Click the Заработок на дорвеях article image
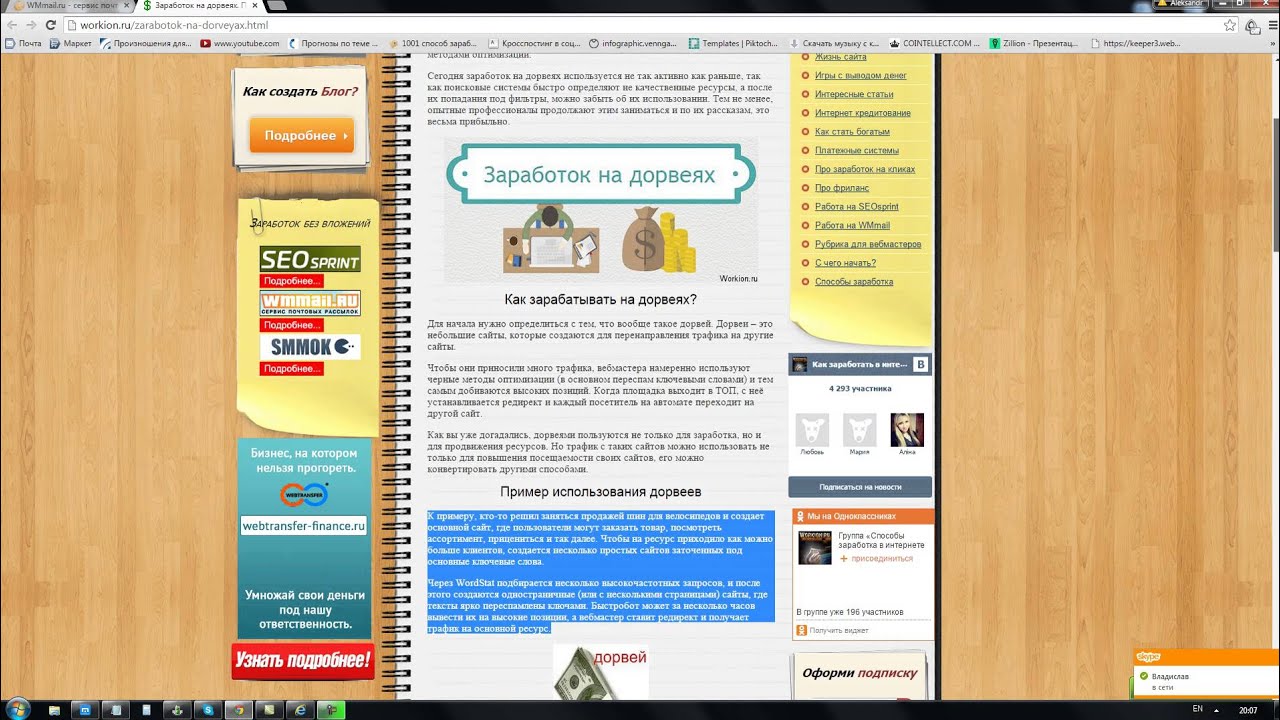 pyautogui.click(x=600, y=212)
